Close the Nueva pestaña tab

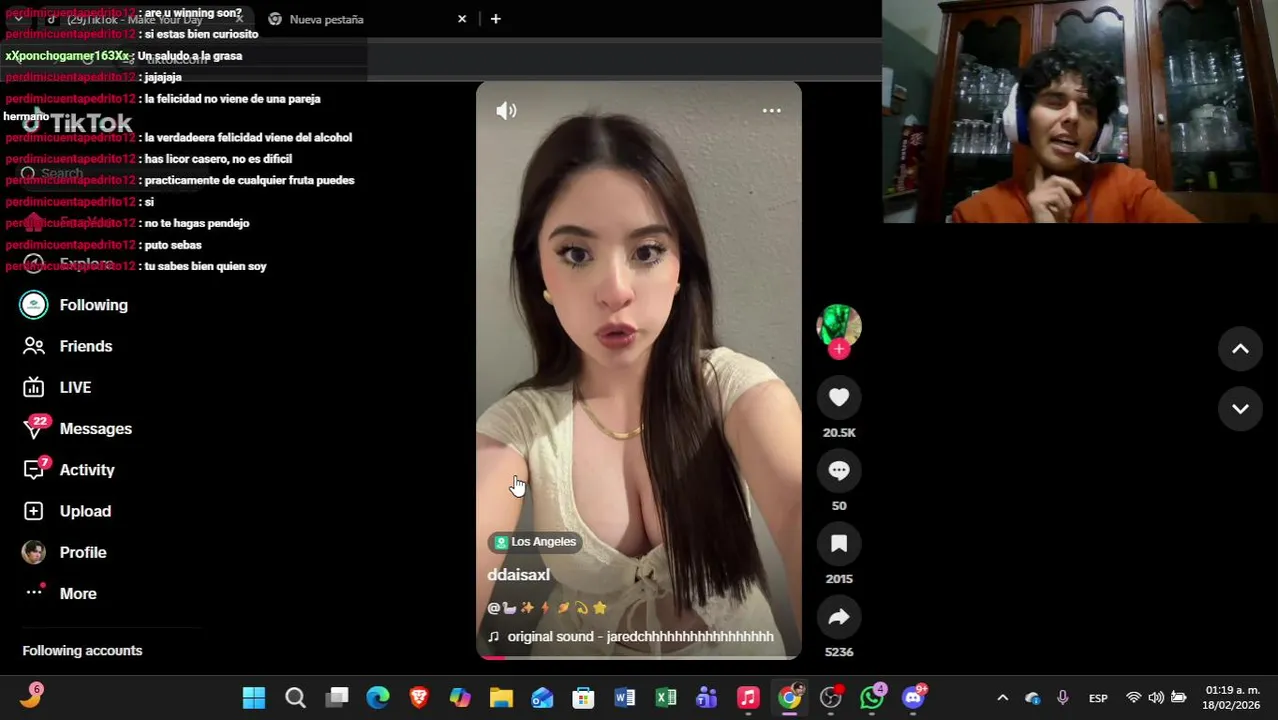[x=462, y=19]
